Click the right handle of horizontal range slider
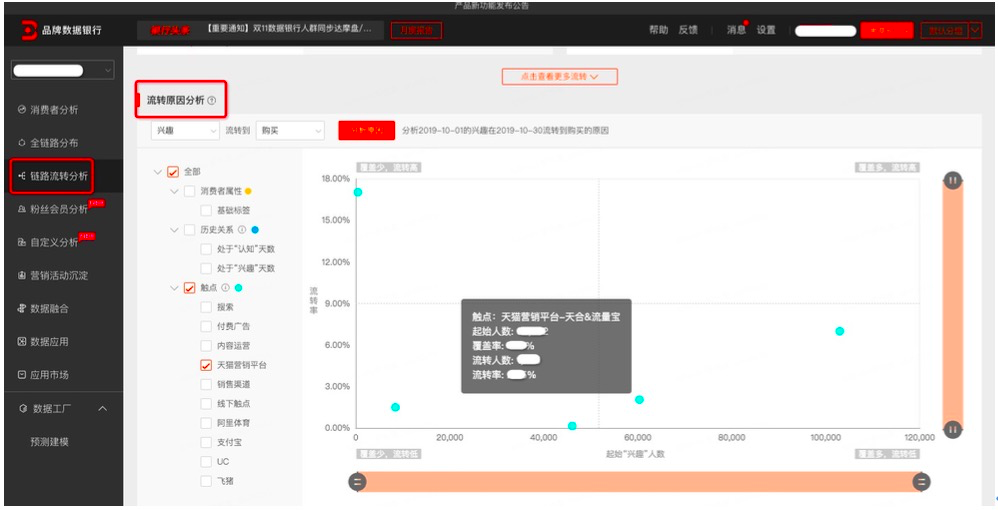 (922, 482)
